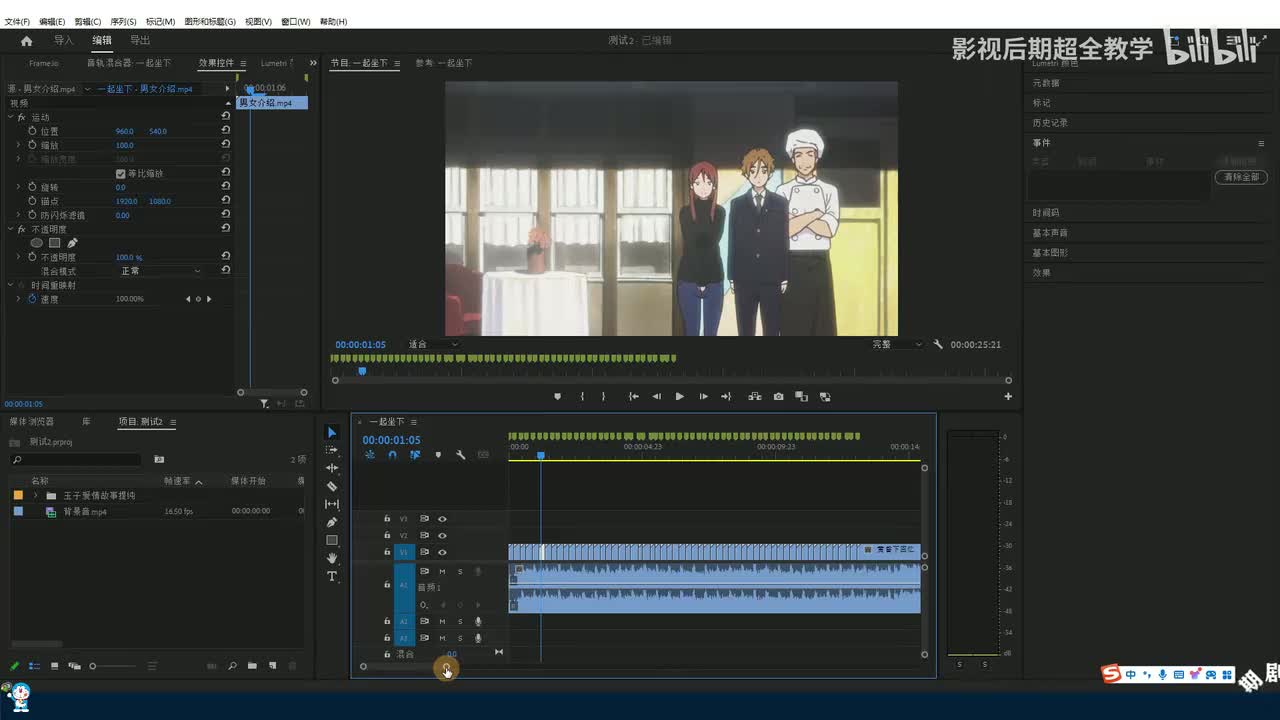Click the home icon at top left
Image resolution: width=1280 pixels, height=720 pixels.
click(x=26, y=41)
